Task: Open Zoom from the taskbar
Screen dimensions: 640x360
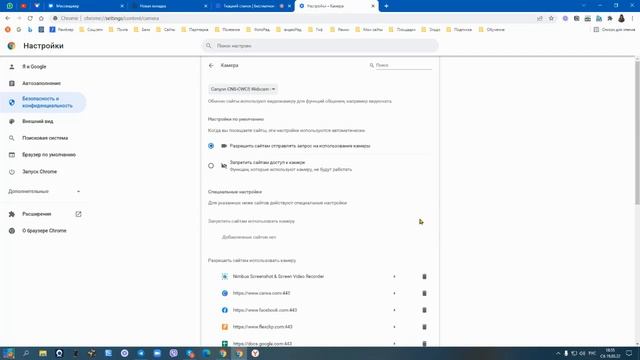Action: (157, 353)
